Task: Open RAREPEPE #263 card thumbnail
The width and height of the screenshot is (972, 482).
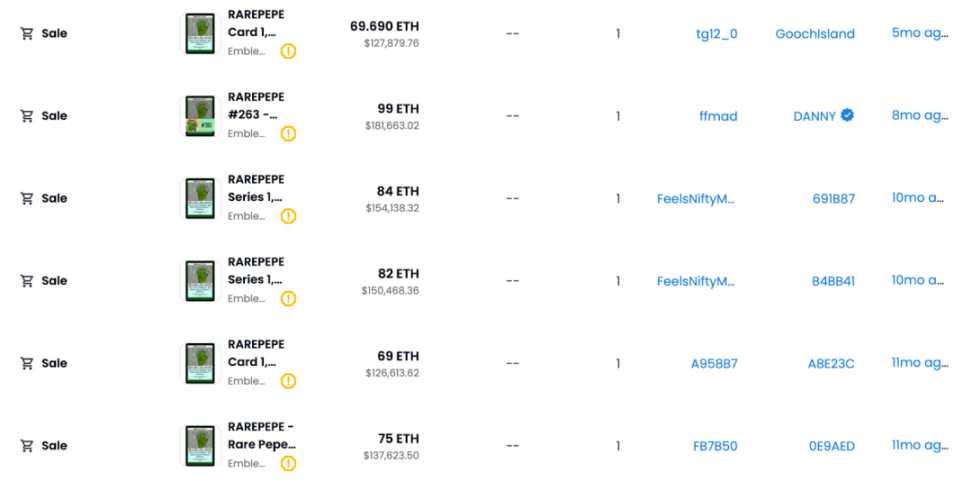Action: coord(200,116)
